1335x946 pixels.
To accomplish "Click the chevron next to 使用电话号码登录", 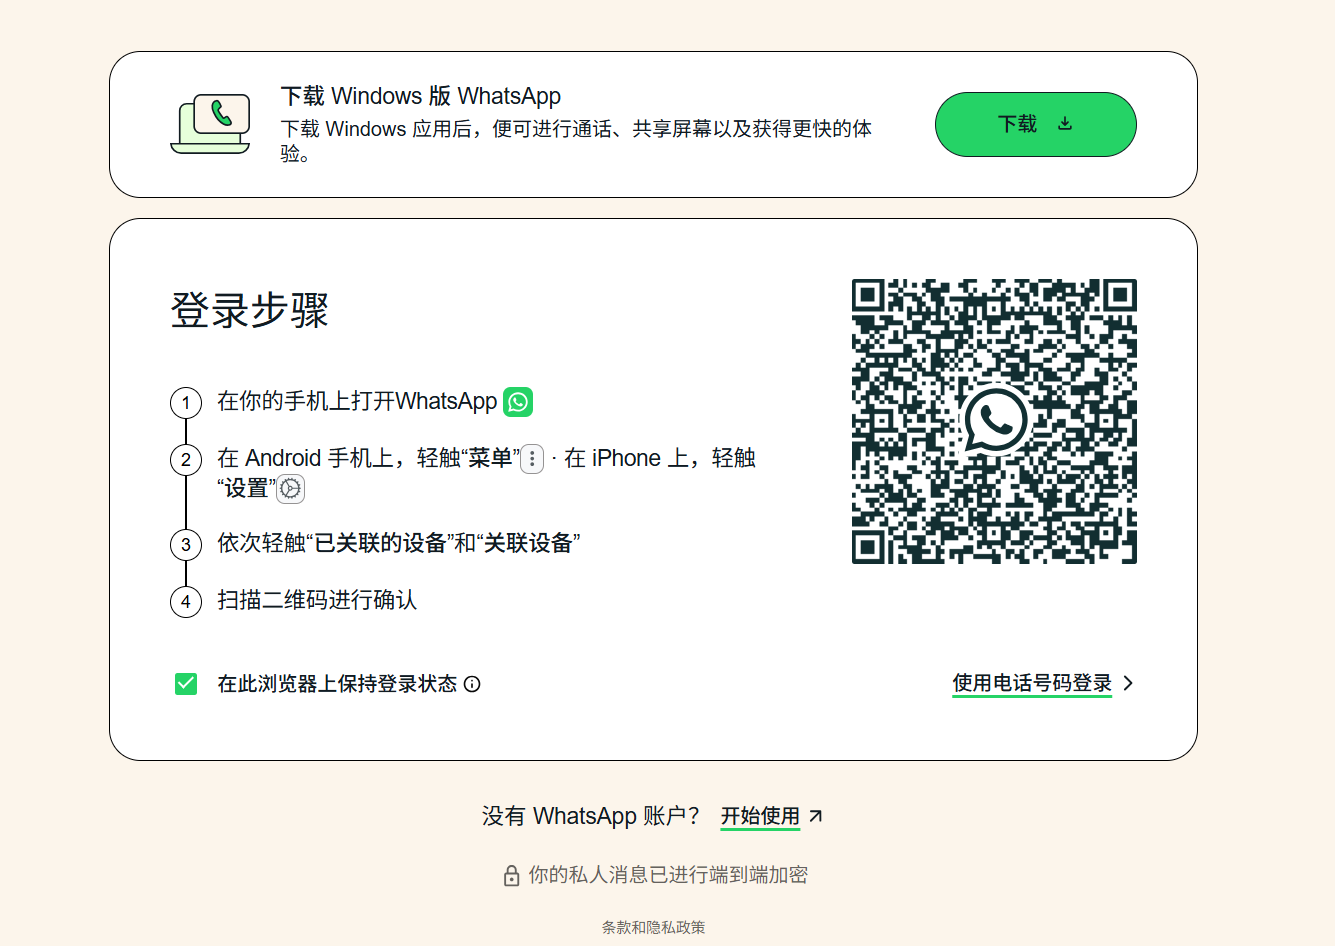I will (1128, 683).
